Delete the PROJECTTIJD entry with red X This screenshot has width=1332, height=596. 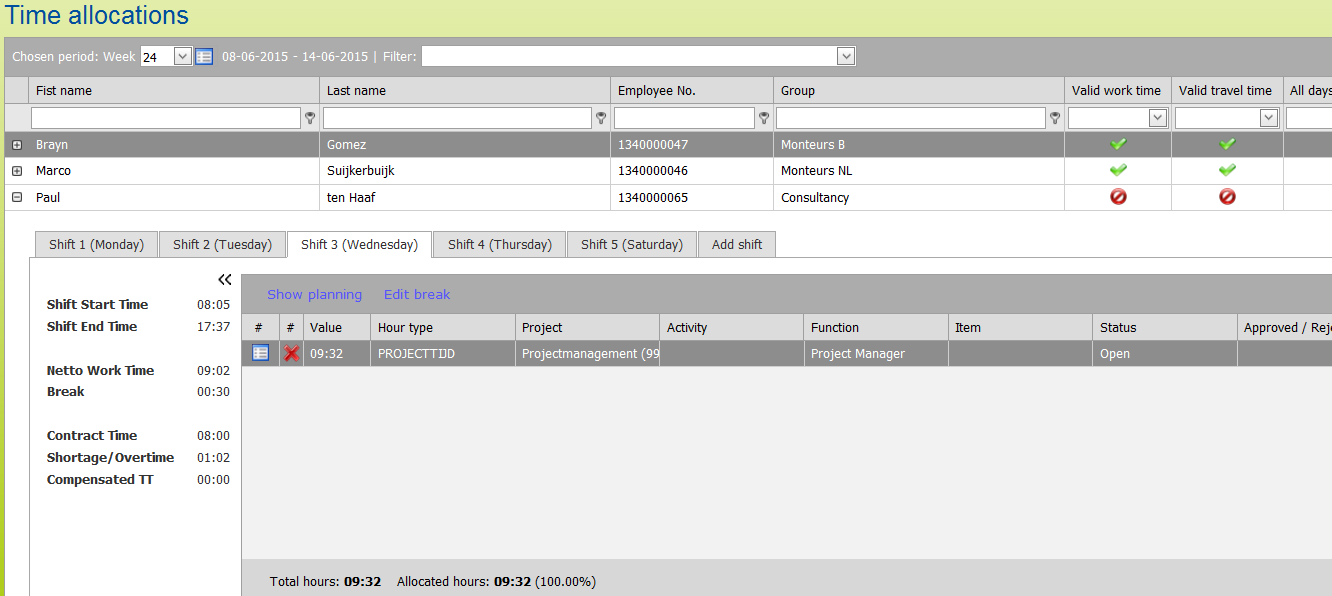(291, 353)
